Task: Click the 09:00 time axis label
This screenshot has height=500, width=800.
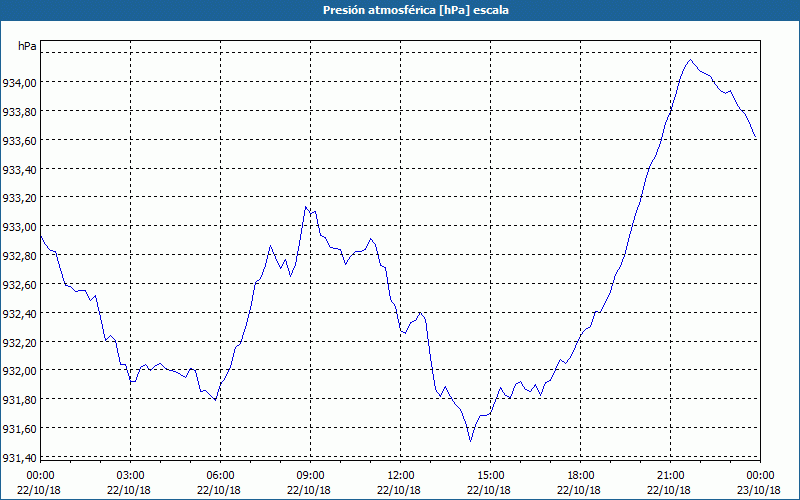Action: (x=310, y=476)
